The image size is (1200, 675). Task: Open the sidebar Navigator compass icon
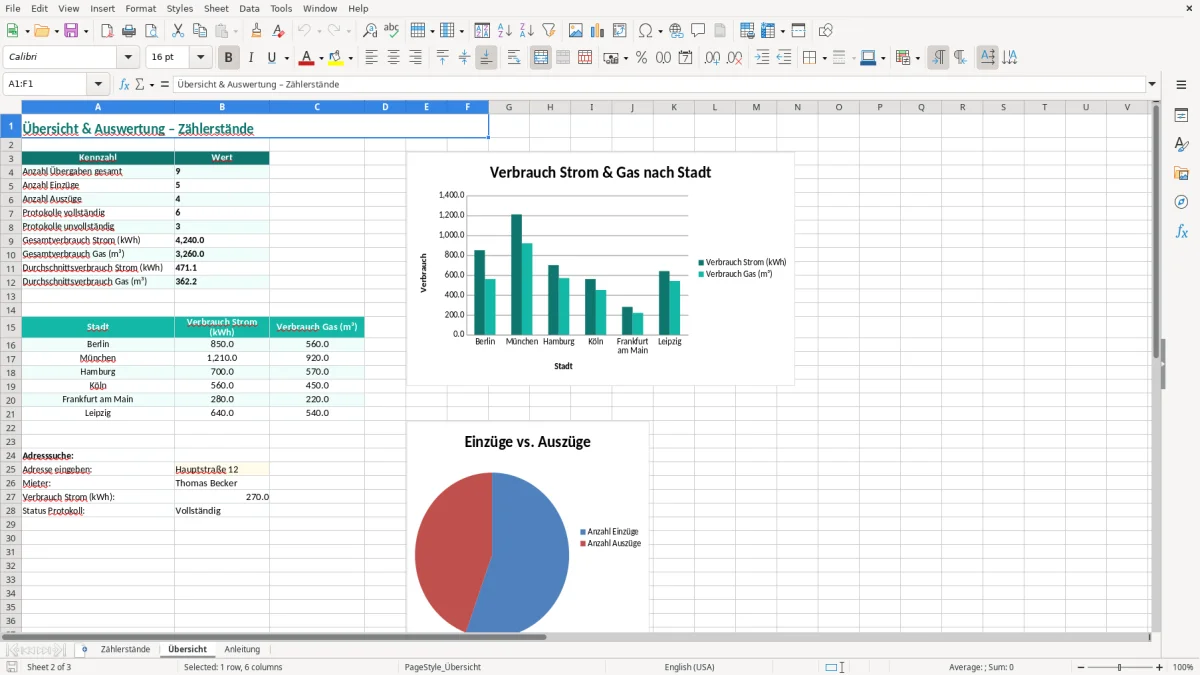tap(1181, 202)
